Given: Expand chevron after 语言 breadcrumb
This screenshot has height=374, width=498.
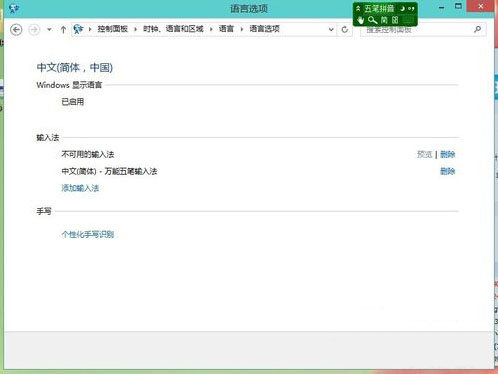Looking at the screenshot, I should [242, 29].
